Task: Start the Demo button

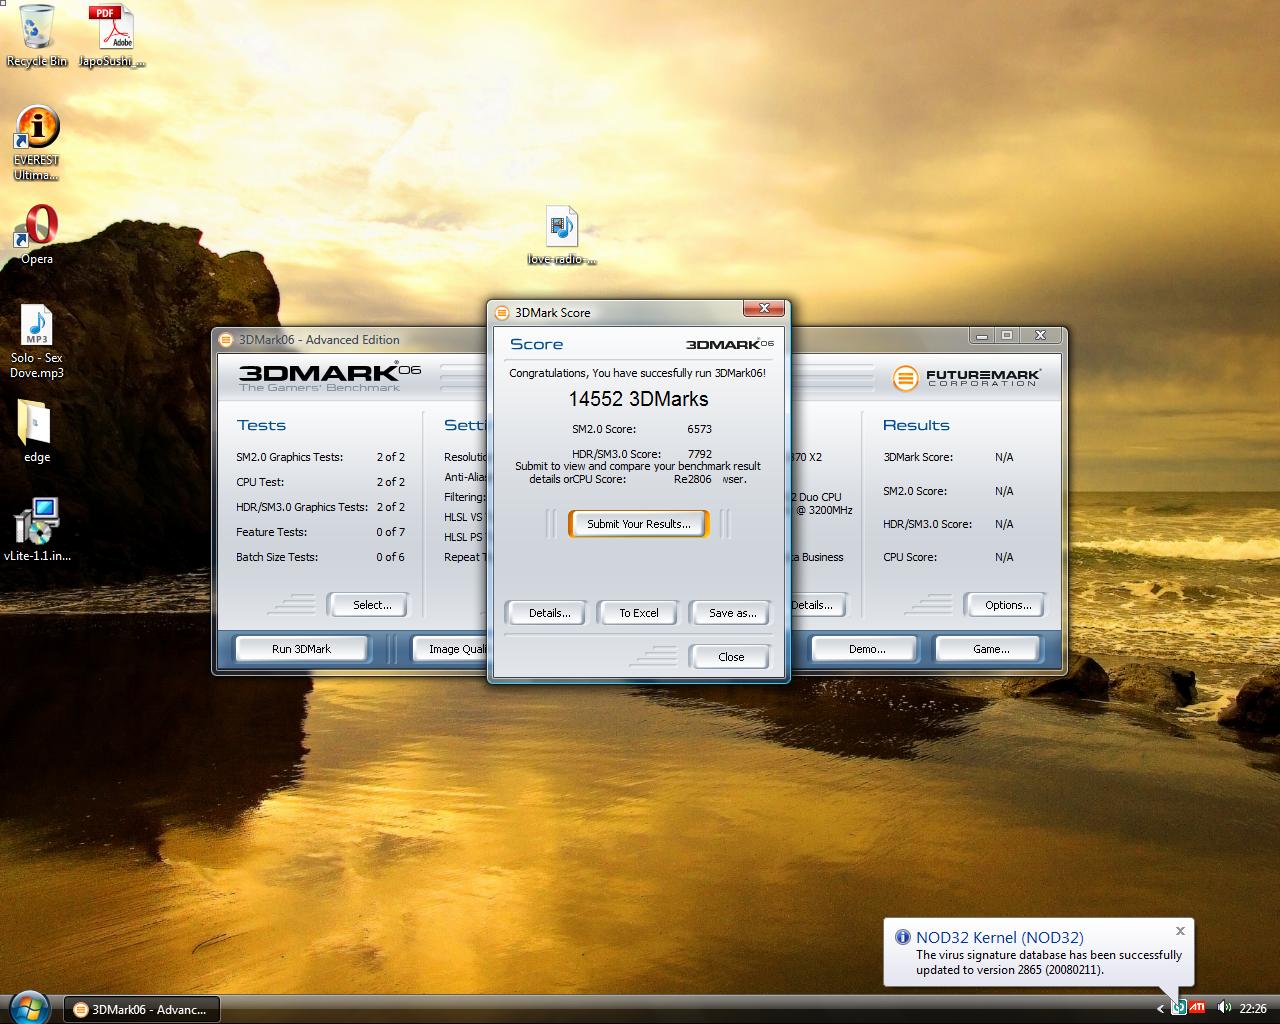Action: (864, 649)
